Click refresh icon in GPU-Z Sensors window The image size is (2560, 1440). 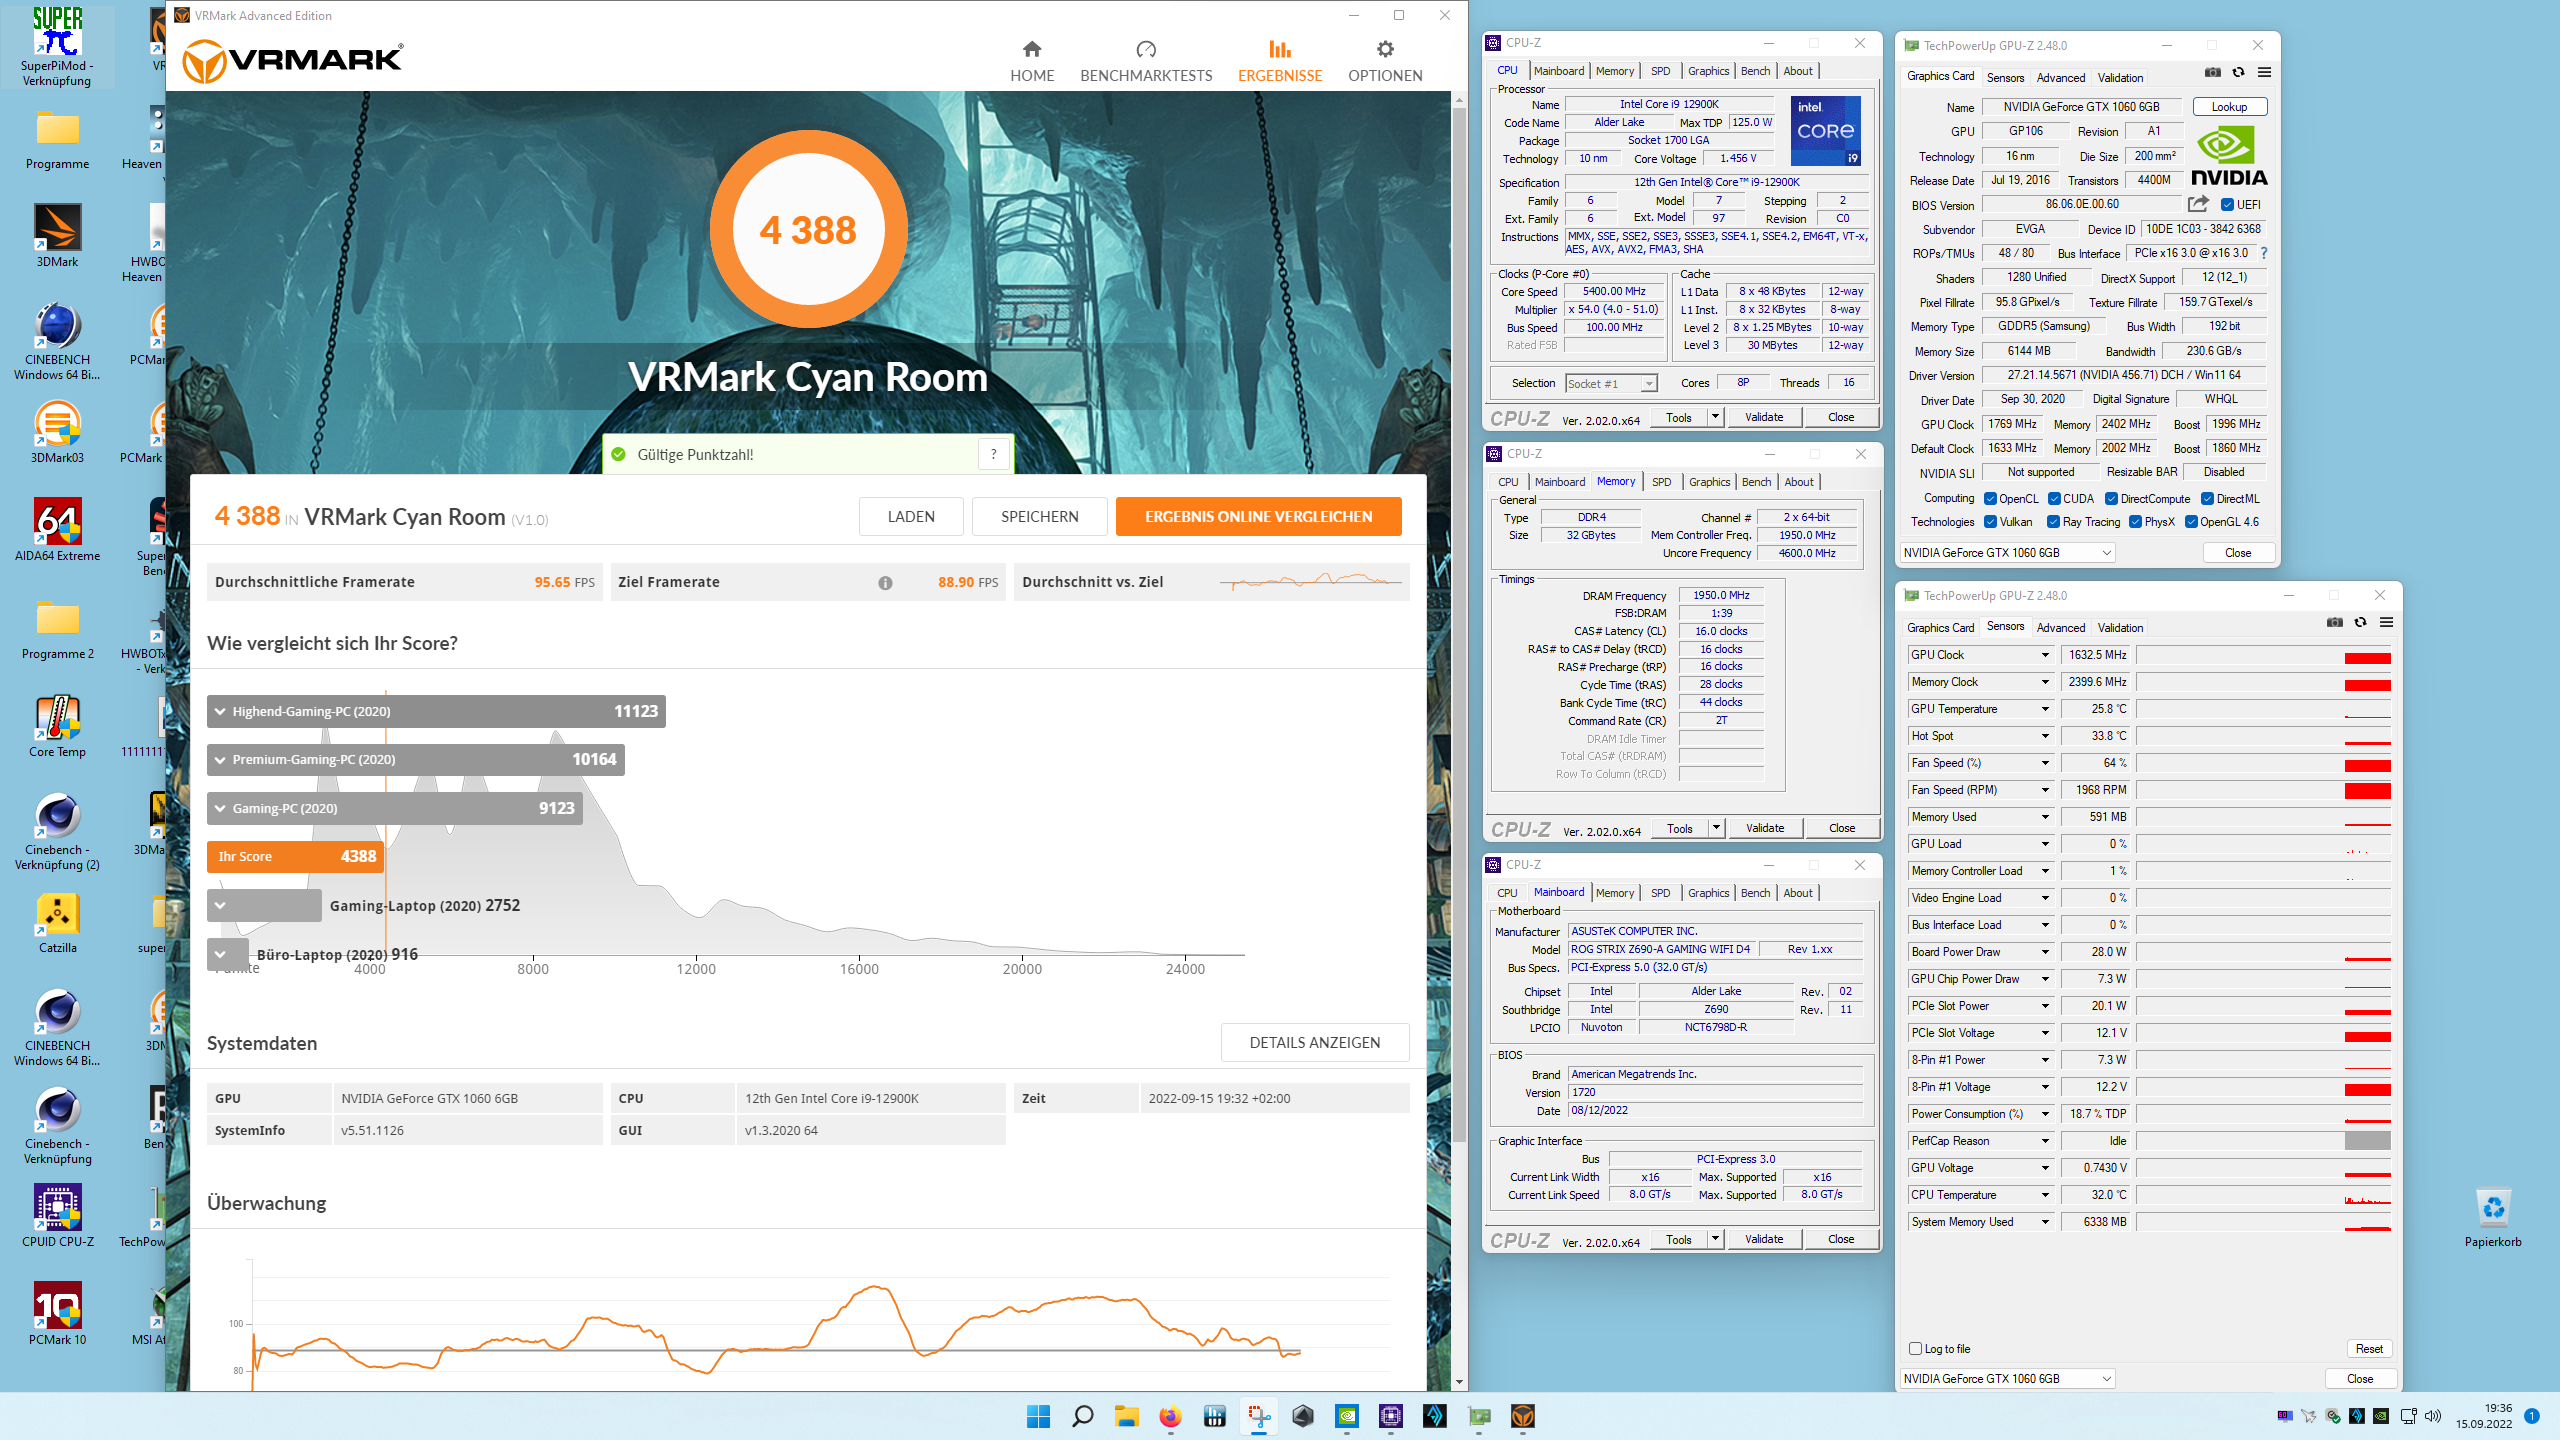[x=2361, y=622]
